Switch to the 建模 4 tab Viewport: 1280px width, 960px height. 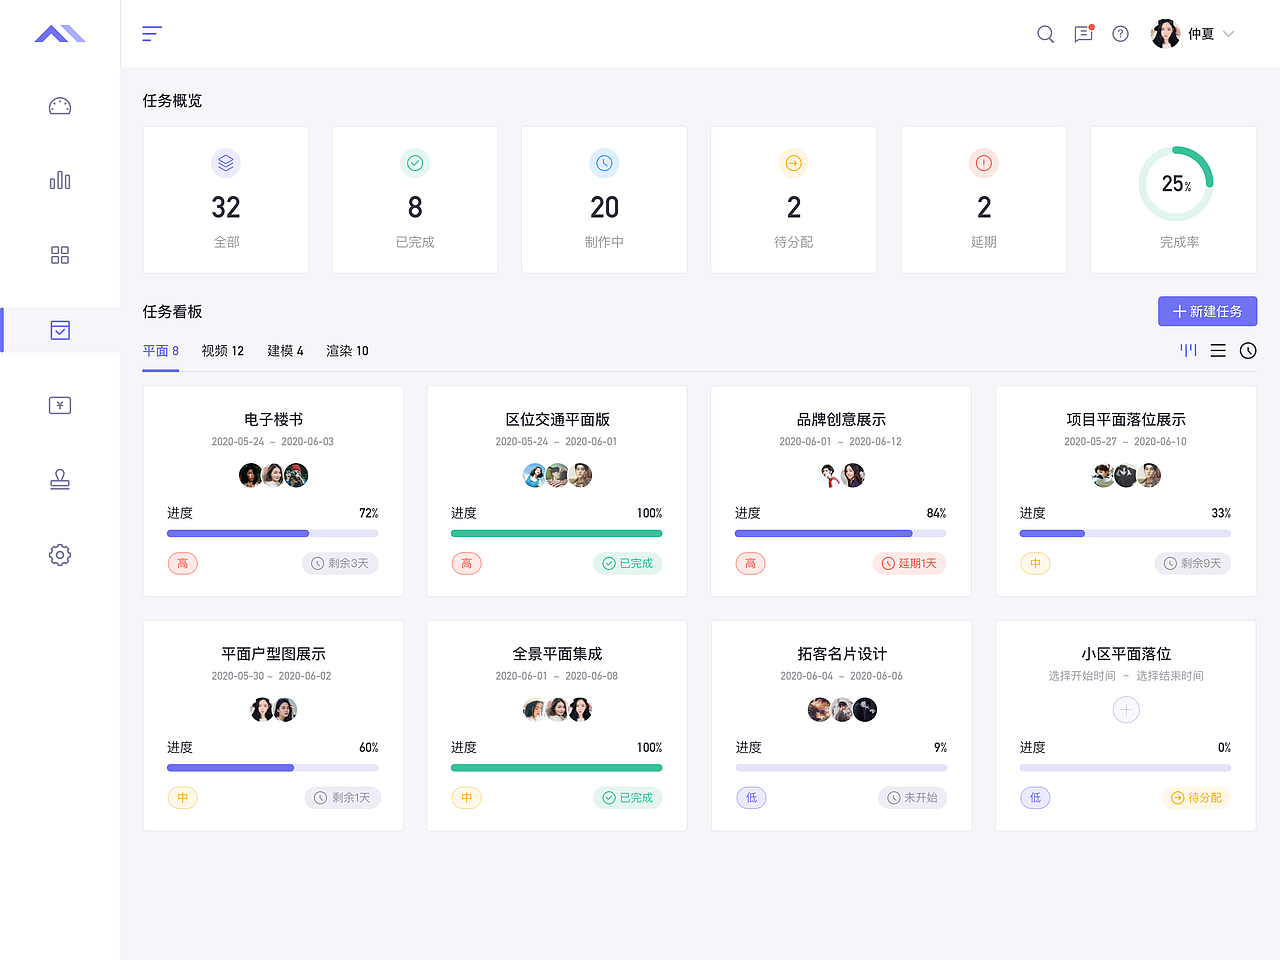click(285, 351)
